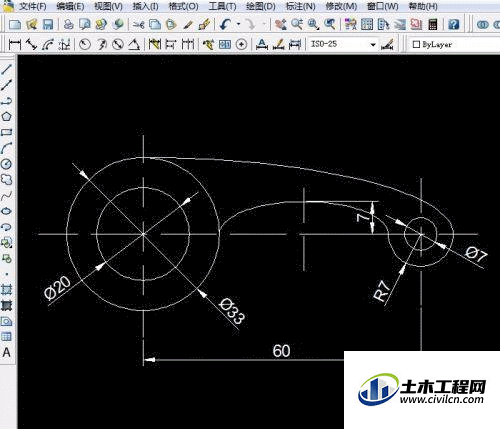
Task: Click the 3D DWF globe icon
Action: coord(118,24)
